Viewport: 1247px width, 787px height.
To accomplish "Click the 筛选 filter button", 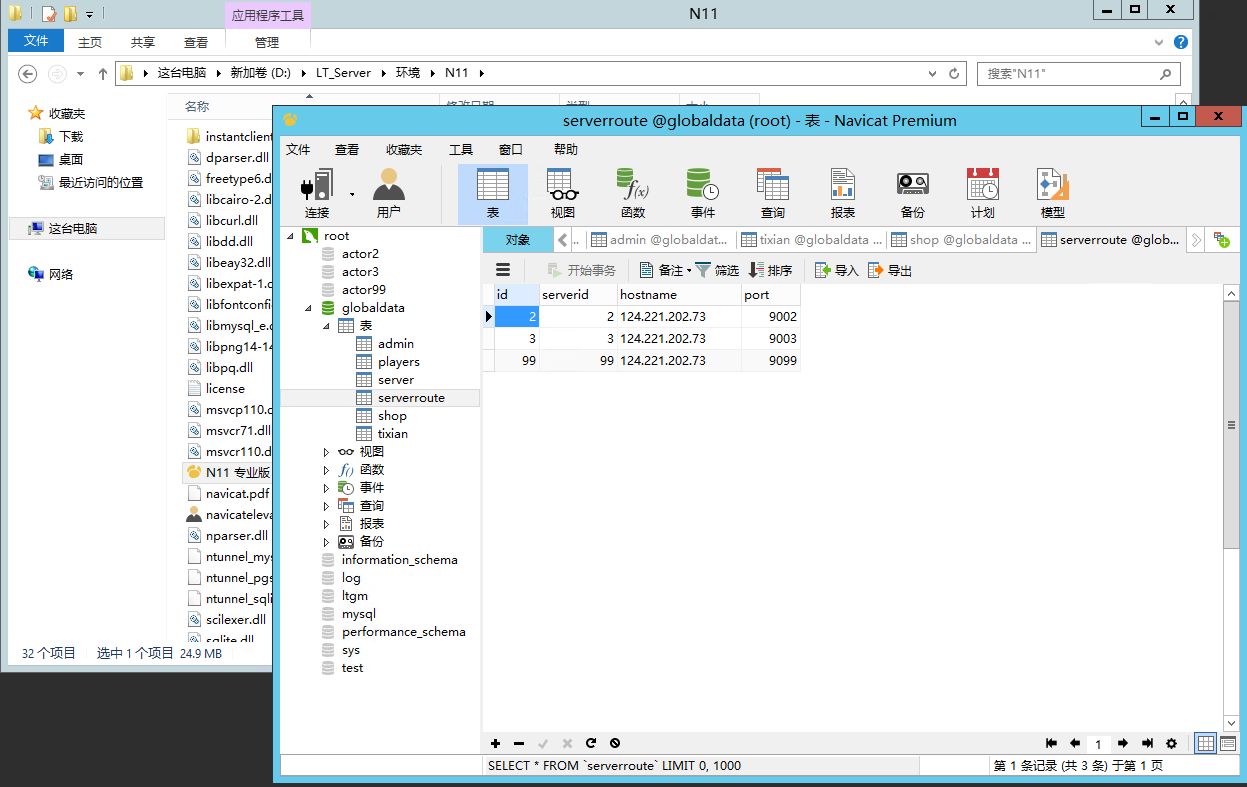I will pyautogui.click(x=717, y=270).
